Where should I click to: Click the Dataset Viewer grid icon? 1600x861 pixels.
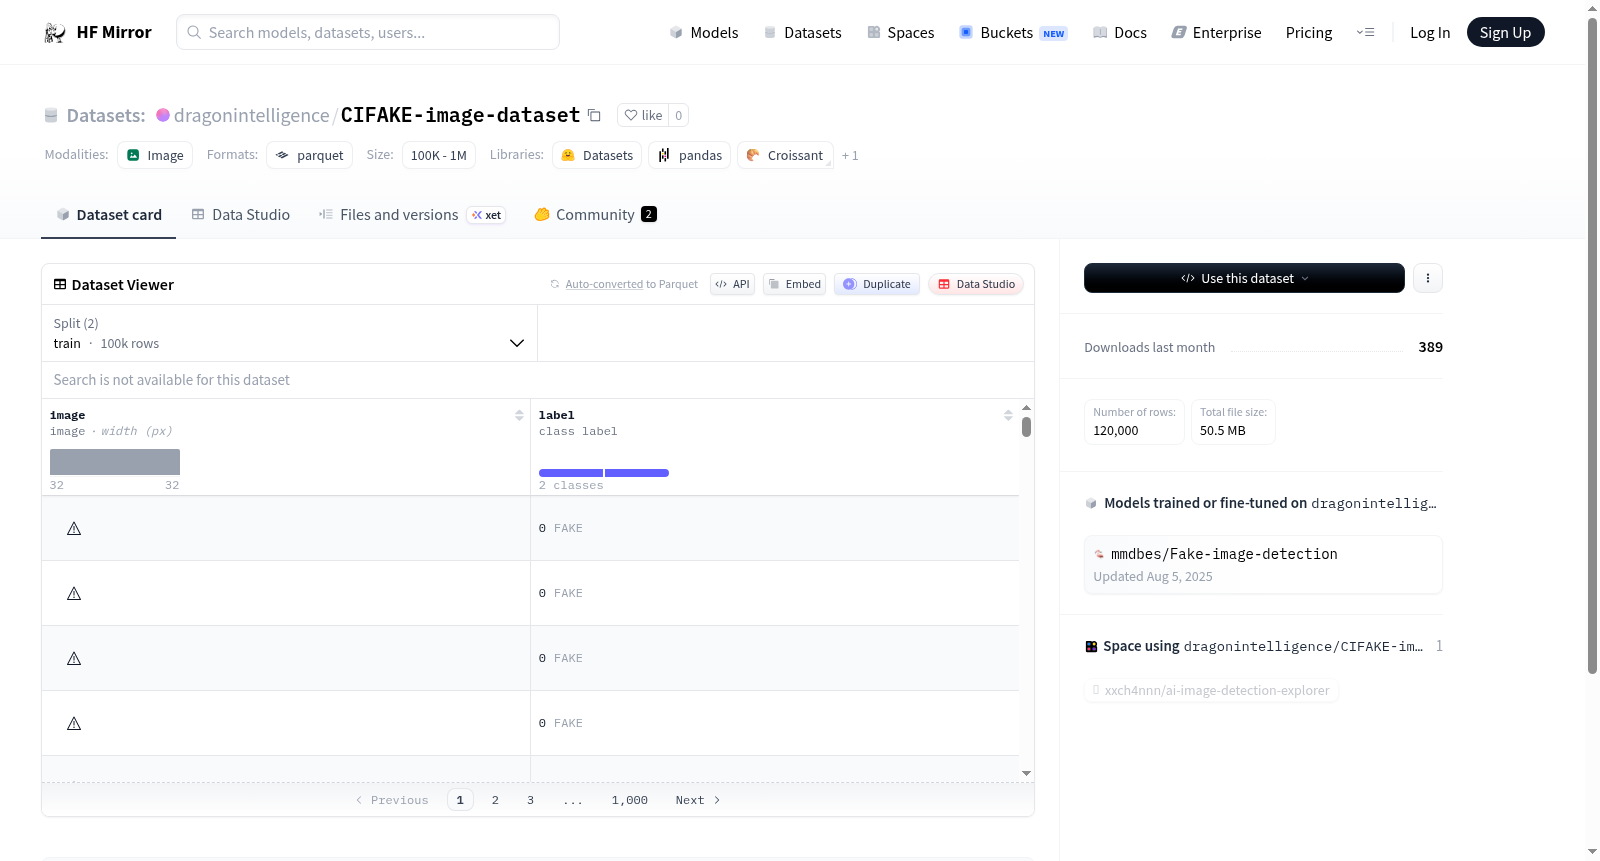click(x=60, y=285)
